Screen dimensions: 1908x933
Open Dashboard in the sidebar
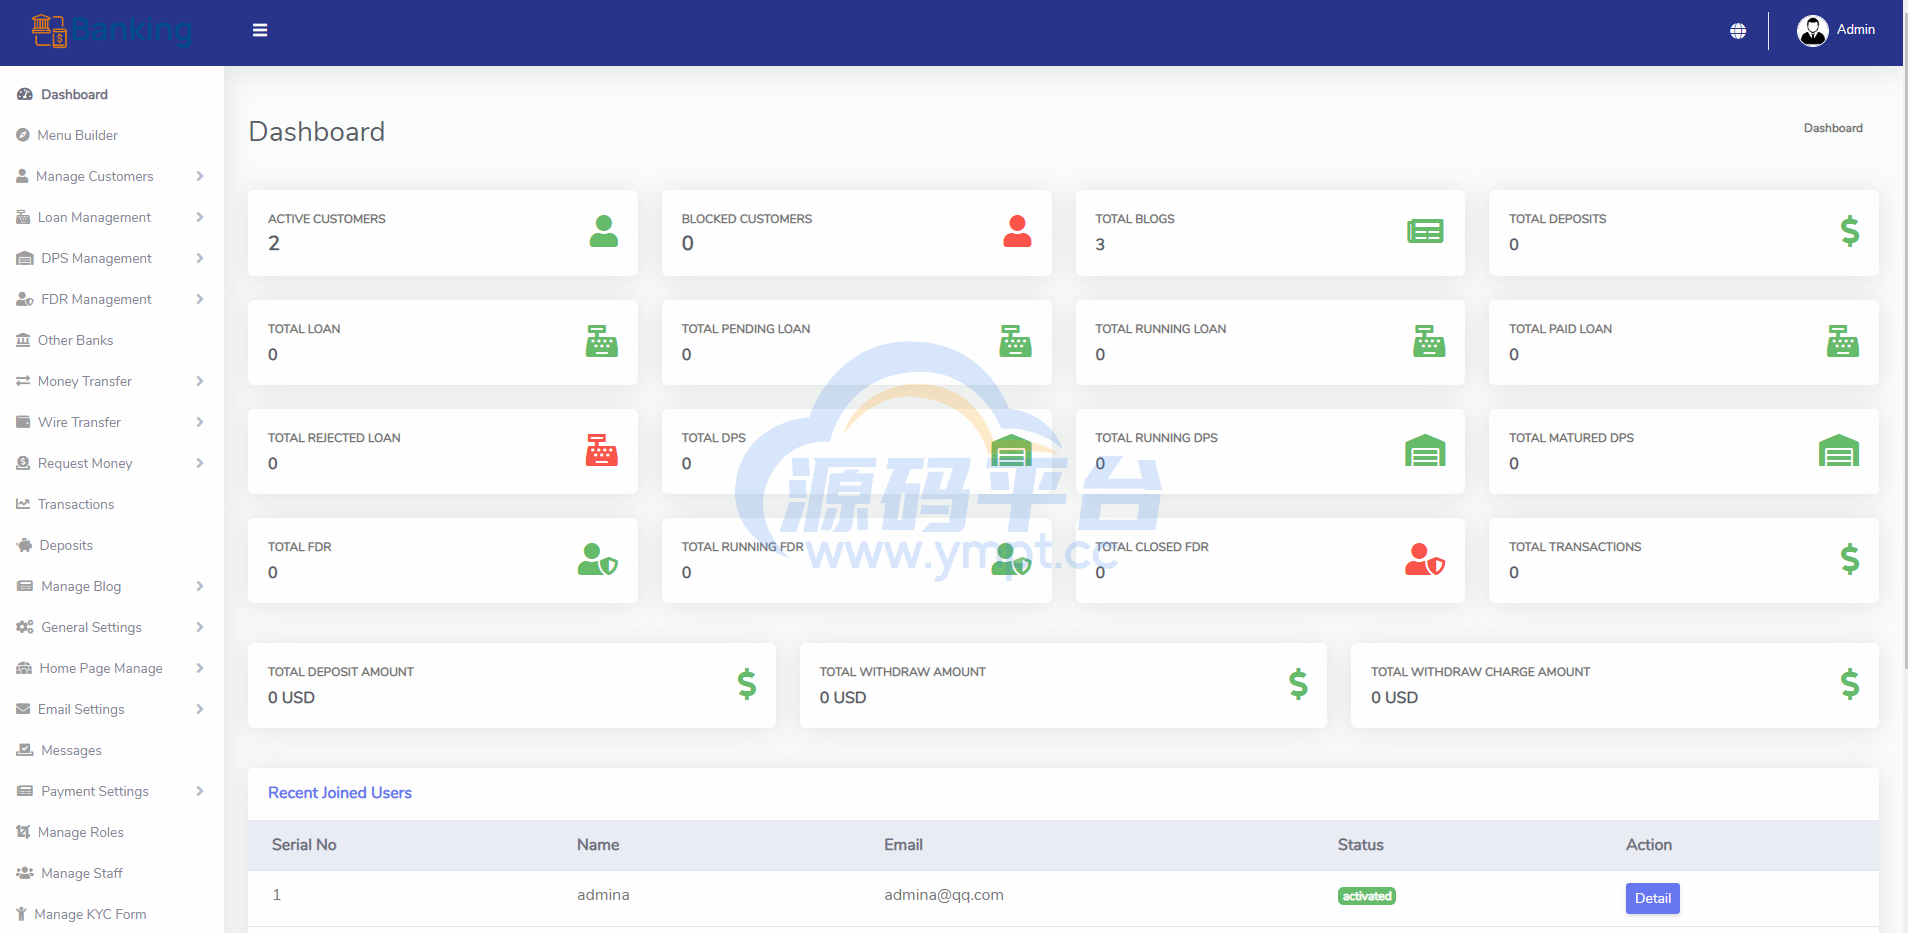(x=111, y=94)
